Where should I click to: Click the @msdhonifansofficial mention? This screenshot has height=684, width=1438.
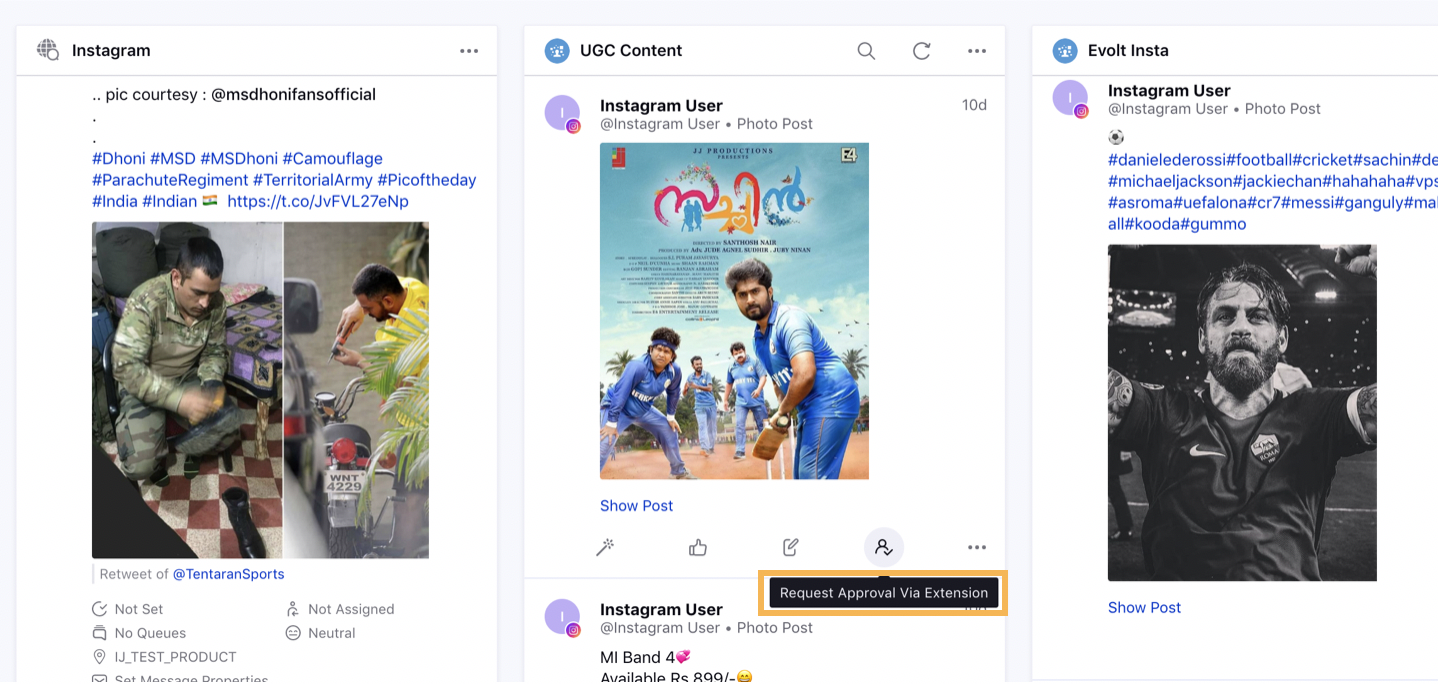293,95
